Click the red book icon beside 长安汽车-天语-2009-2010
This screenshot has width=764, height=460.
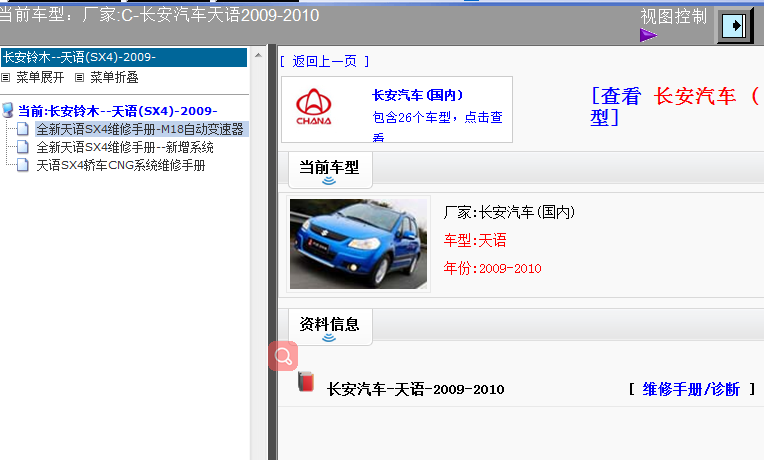306,382
